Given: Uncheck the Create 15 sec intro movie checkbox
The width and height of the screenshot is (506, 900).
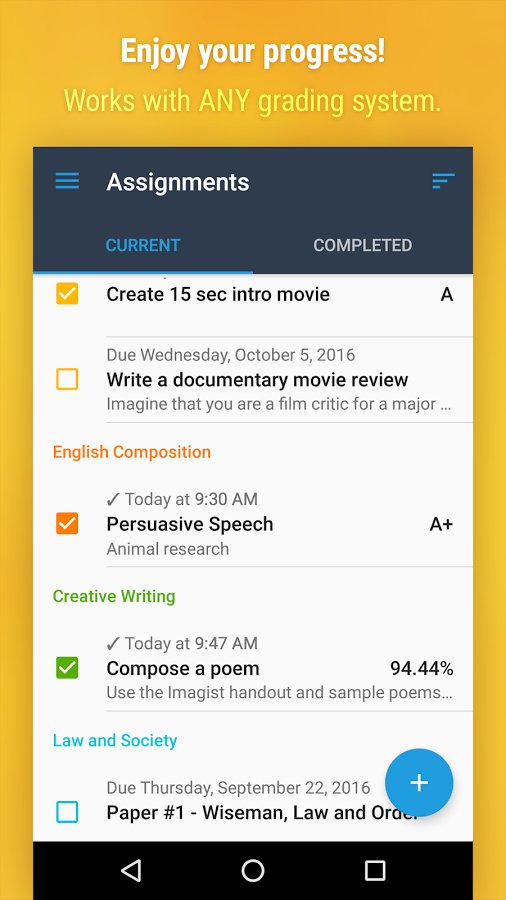Looking at the screenshot, I should [67, 293].
